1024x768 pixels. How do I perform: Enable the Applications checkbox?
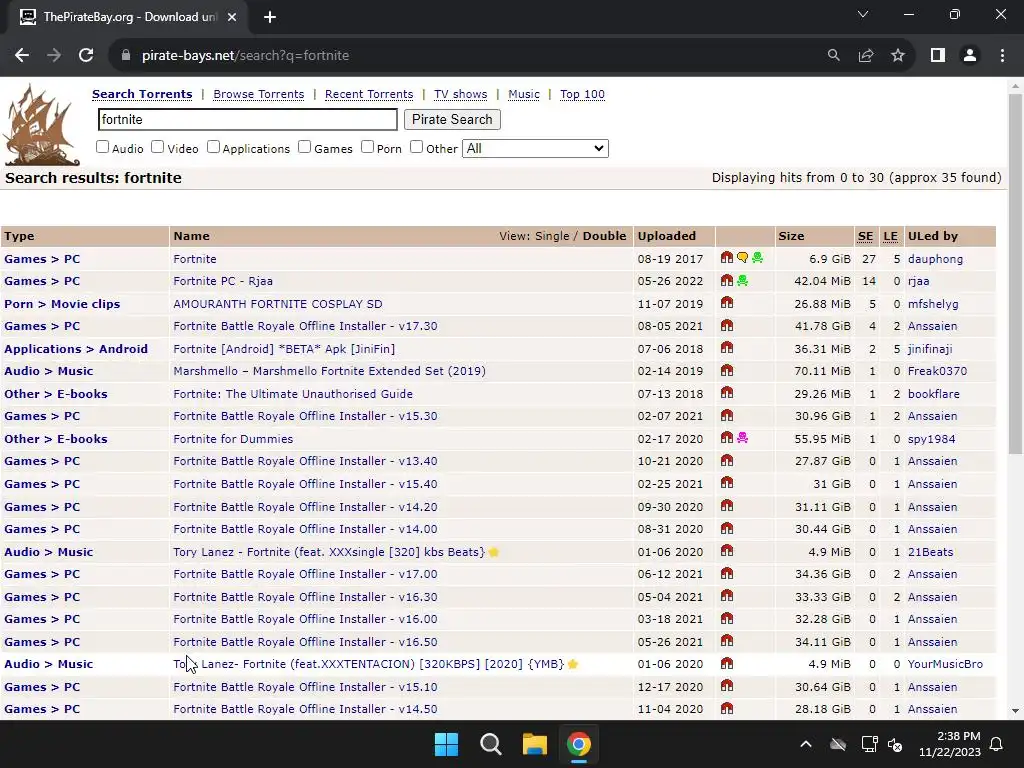click(214, 147)
